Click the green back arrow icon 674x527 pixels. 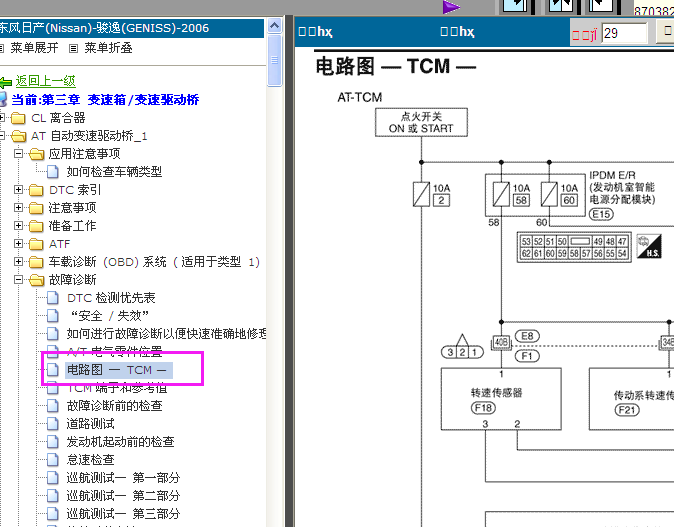tap(5, 82)
